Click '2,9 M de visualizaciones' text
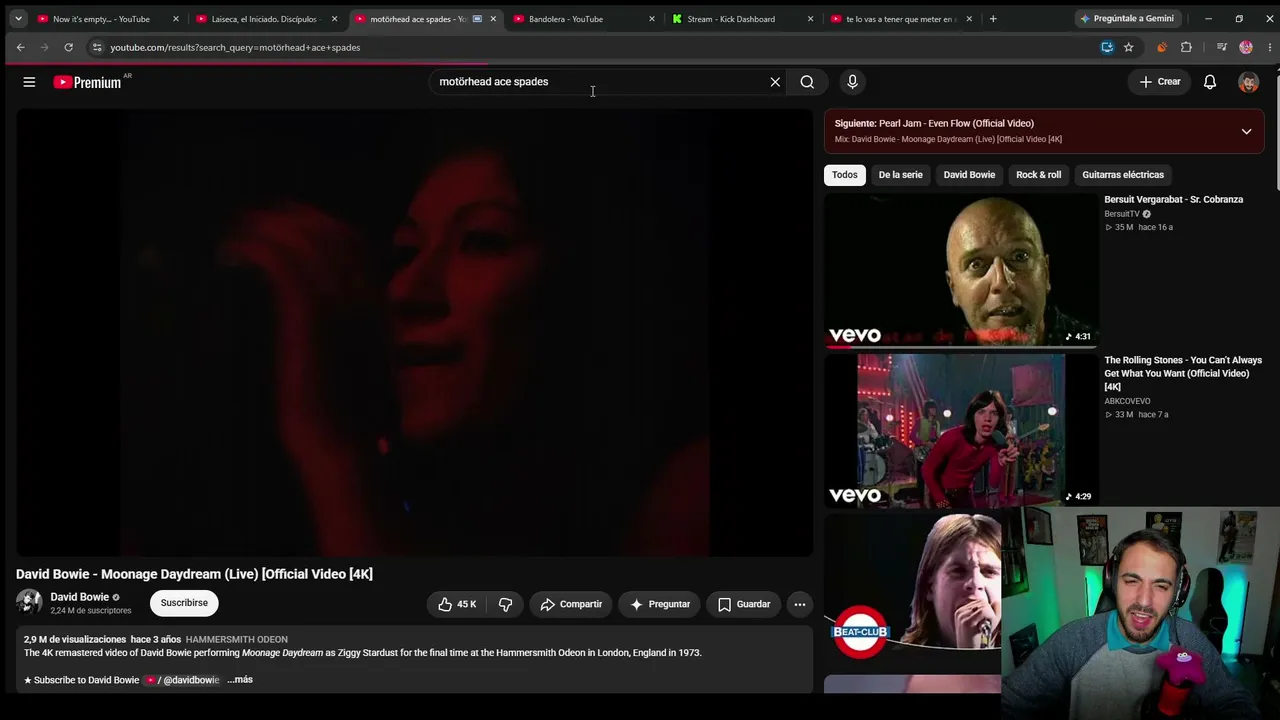 (x=75, y=640)
